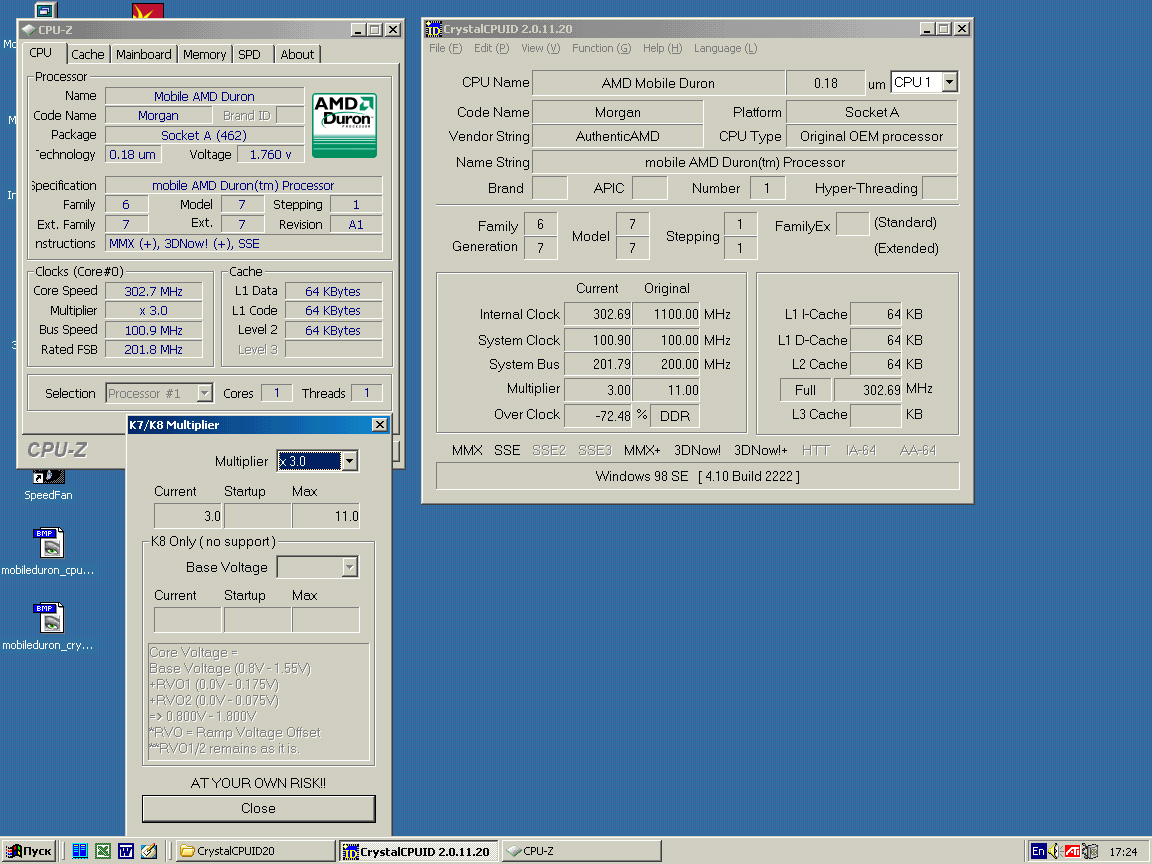This screenshot has width=1152, height=864.
Task: Expand the CPU 1 selector dropdown
Action: 949,83
